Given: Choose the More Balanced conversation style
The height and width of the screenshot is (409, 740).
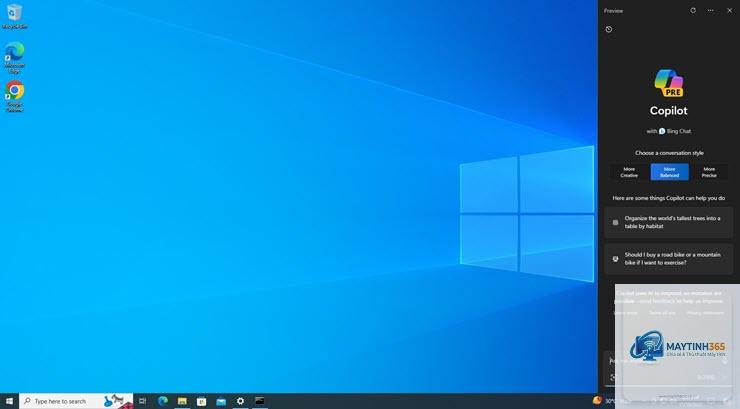Looking at the screenshot, I should pos(669,172).
